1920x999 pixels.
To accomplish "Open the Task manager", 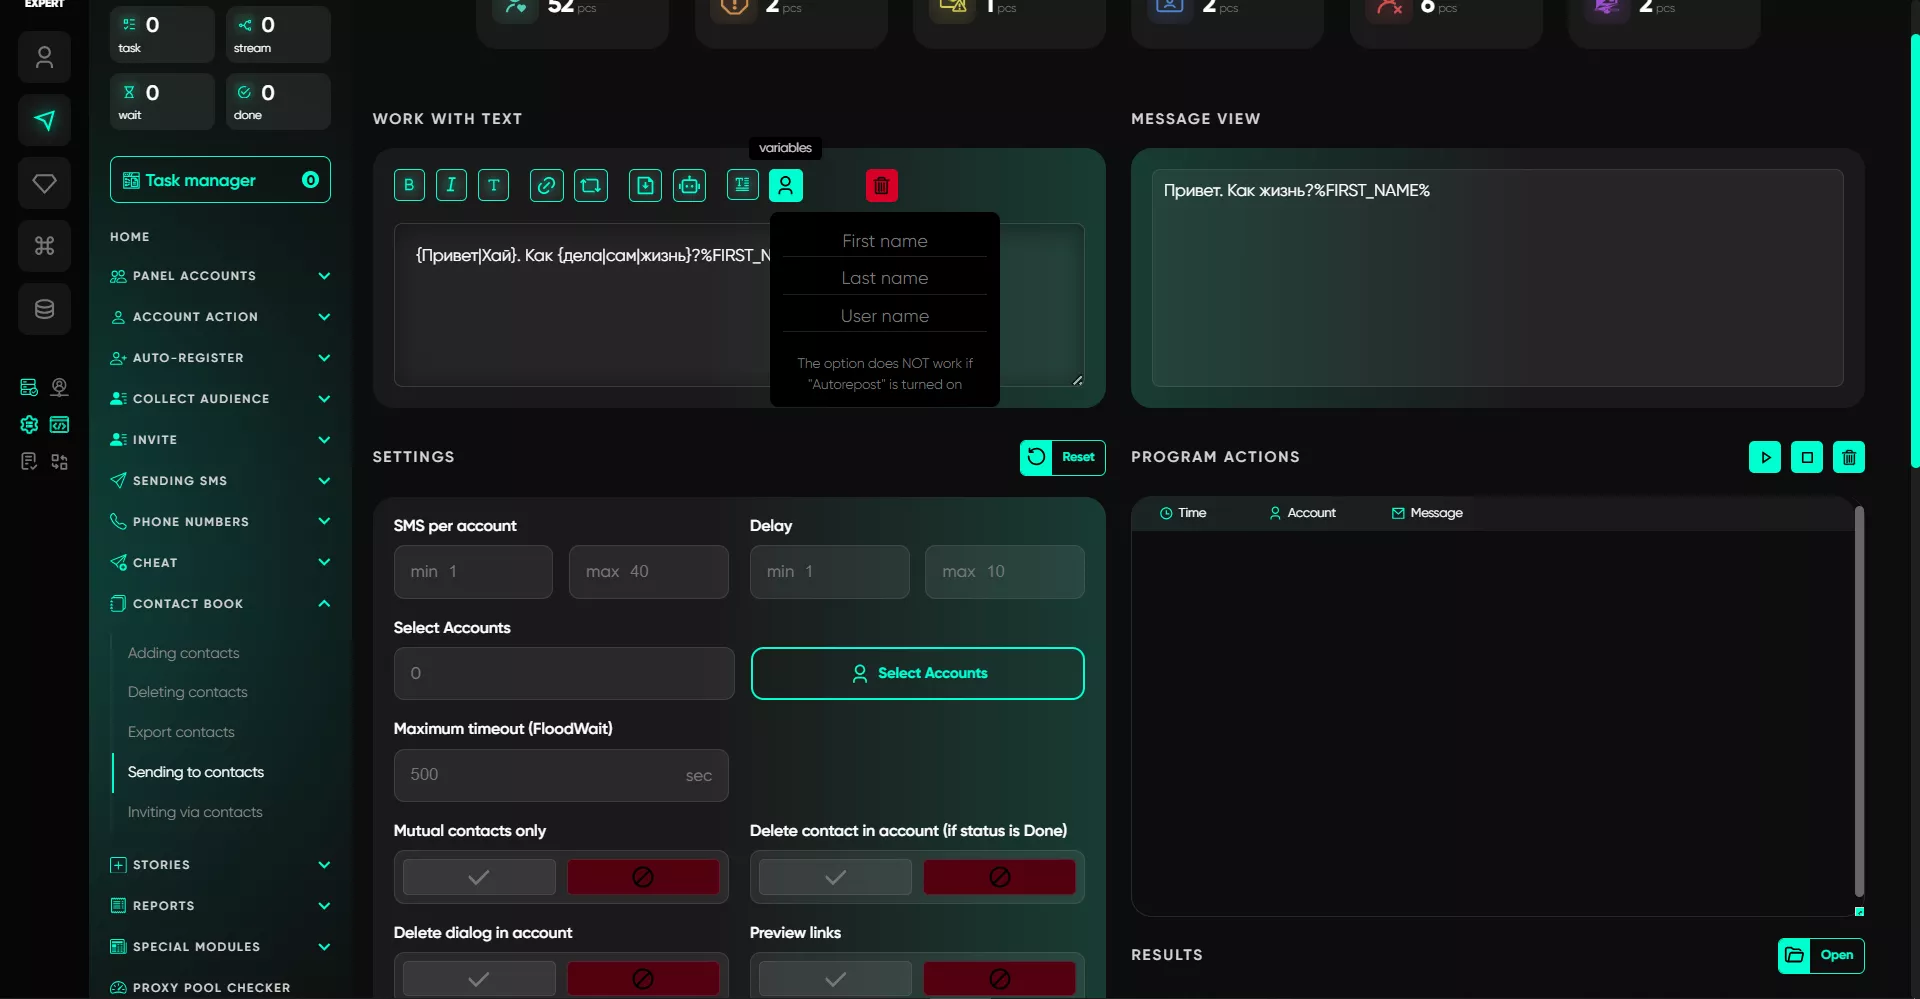I will pos(220,180).
